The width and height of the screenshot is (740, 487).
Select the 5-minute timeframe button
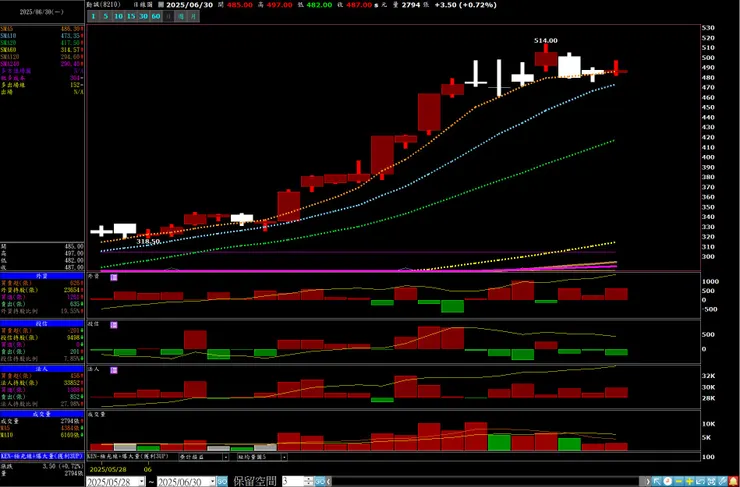[x=105, y=17]
